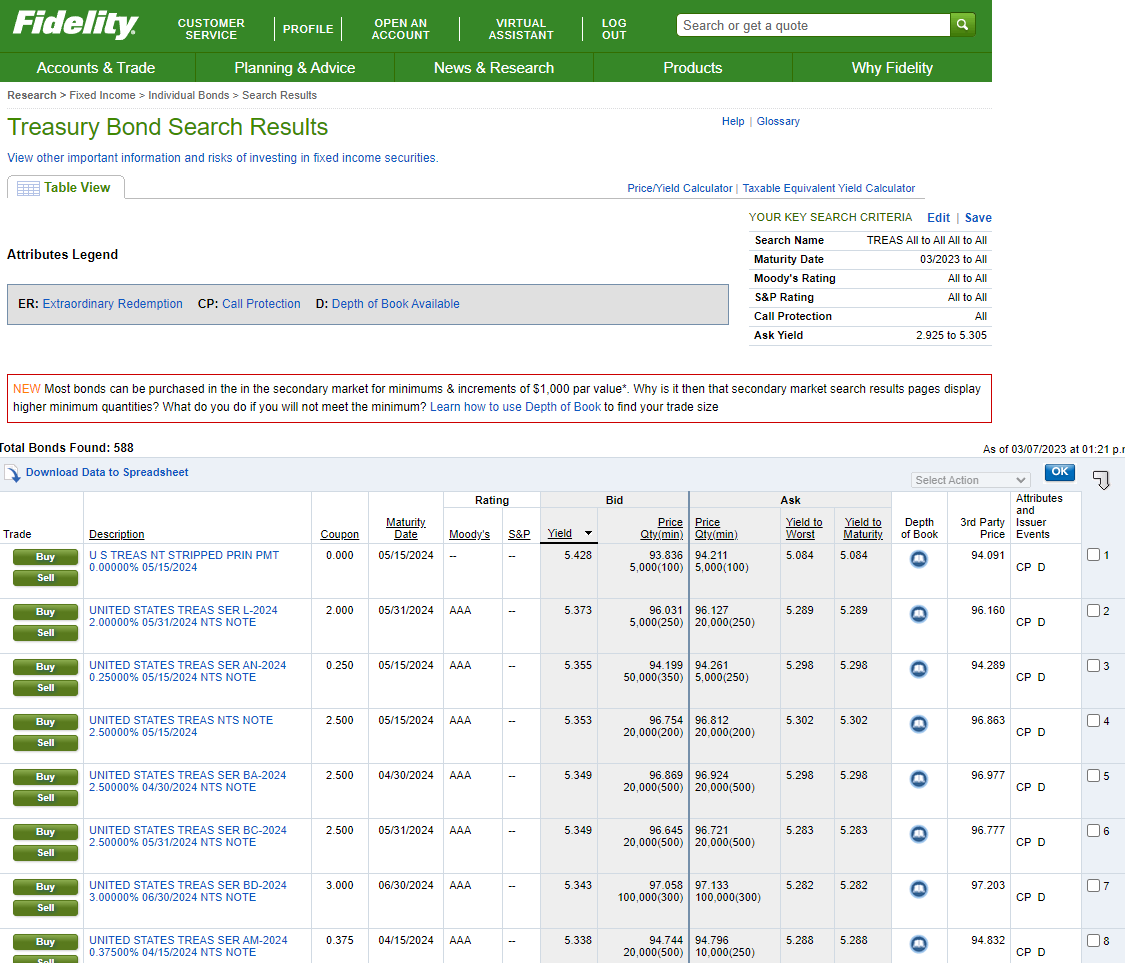Click Extraordinary Redemption legend link

pos(113,304)
